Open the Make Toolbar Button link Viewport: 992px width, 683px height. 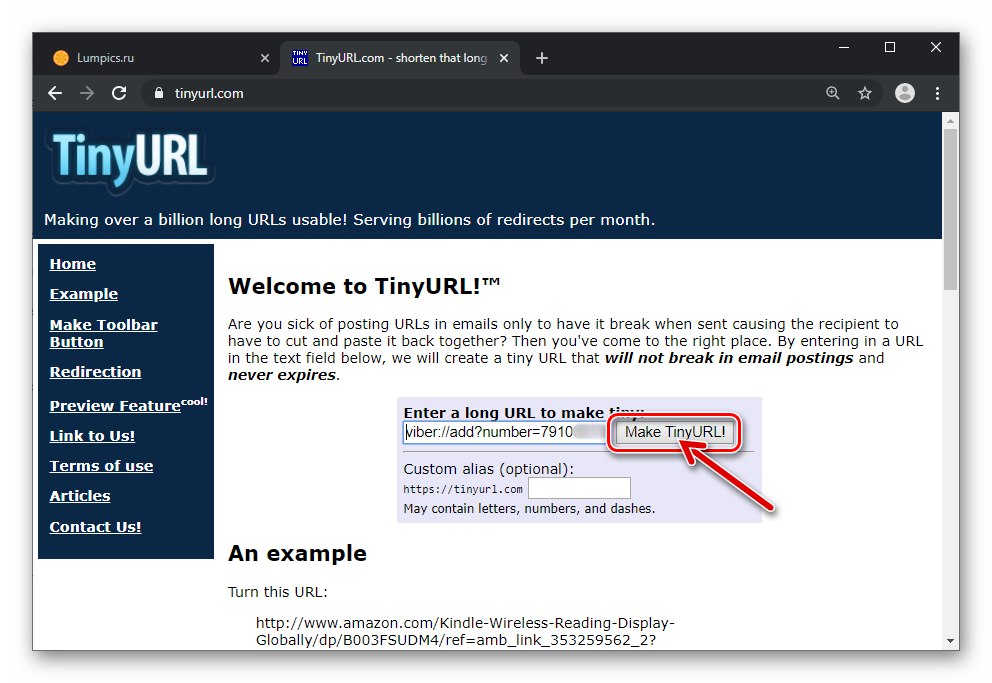click(x=104, y=333)
